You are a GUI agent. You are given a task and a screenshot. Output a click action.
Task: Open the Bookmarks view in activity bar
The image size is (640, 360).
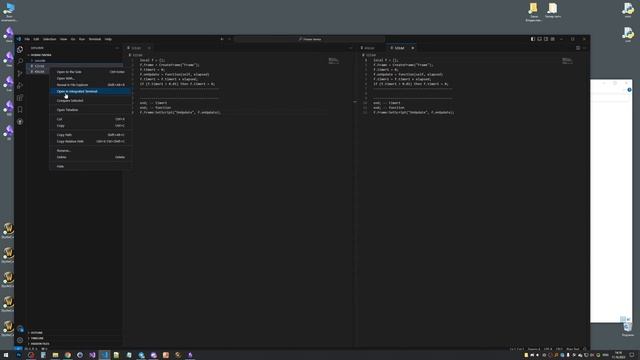[x=20, y=109]
